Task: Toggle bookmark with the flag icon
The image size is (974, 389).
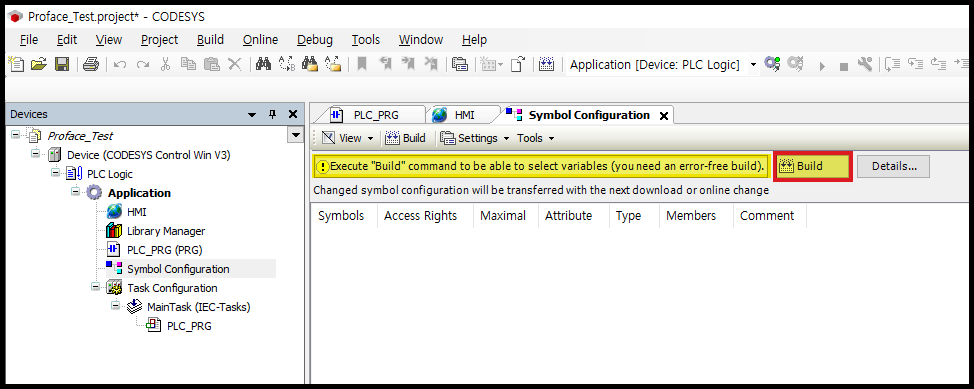Action: click(362, 64)
